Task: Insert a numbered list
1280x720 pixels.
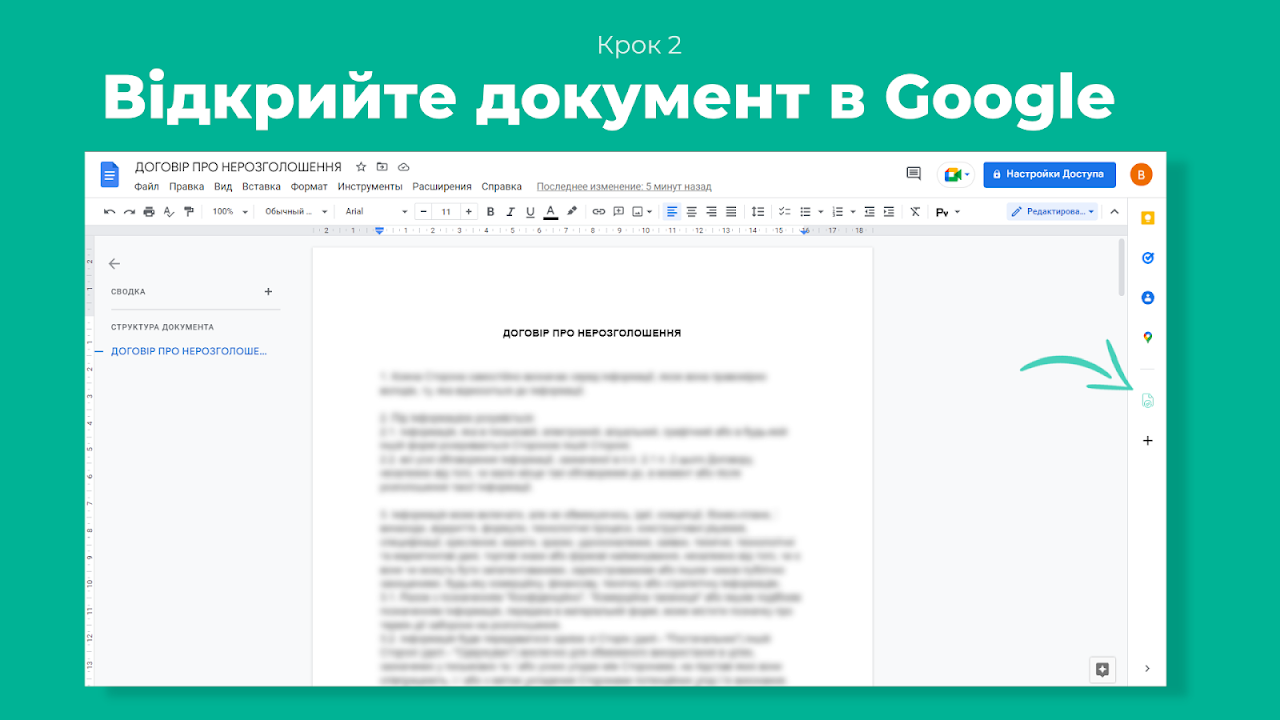Action: click(x=837, y=212)
